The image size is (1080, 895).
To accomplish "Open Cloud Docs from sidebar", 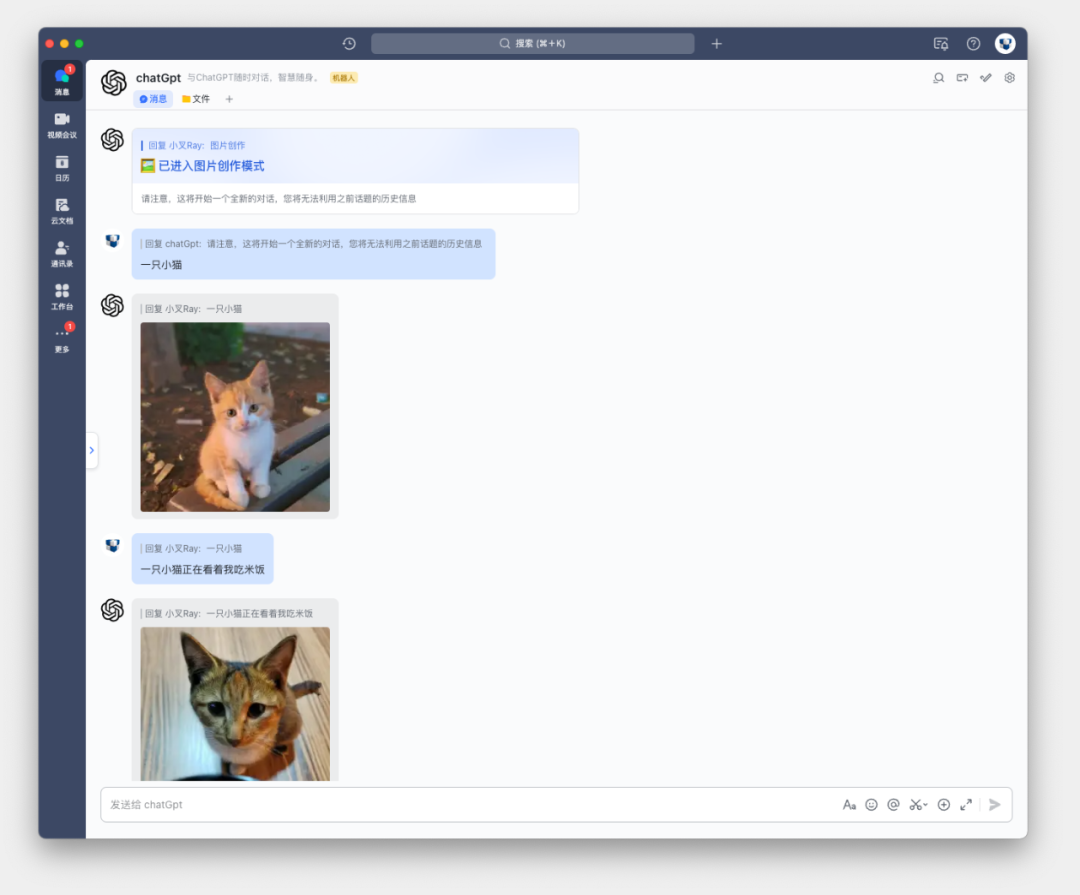I will point(62,211).
